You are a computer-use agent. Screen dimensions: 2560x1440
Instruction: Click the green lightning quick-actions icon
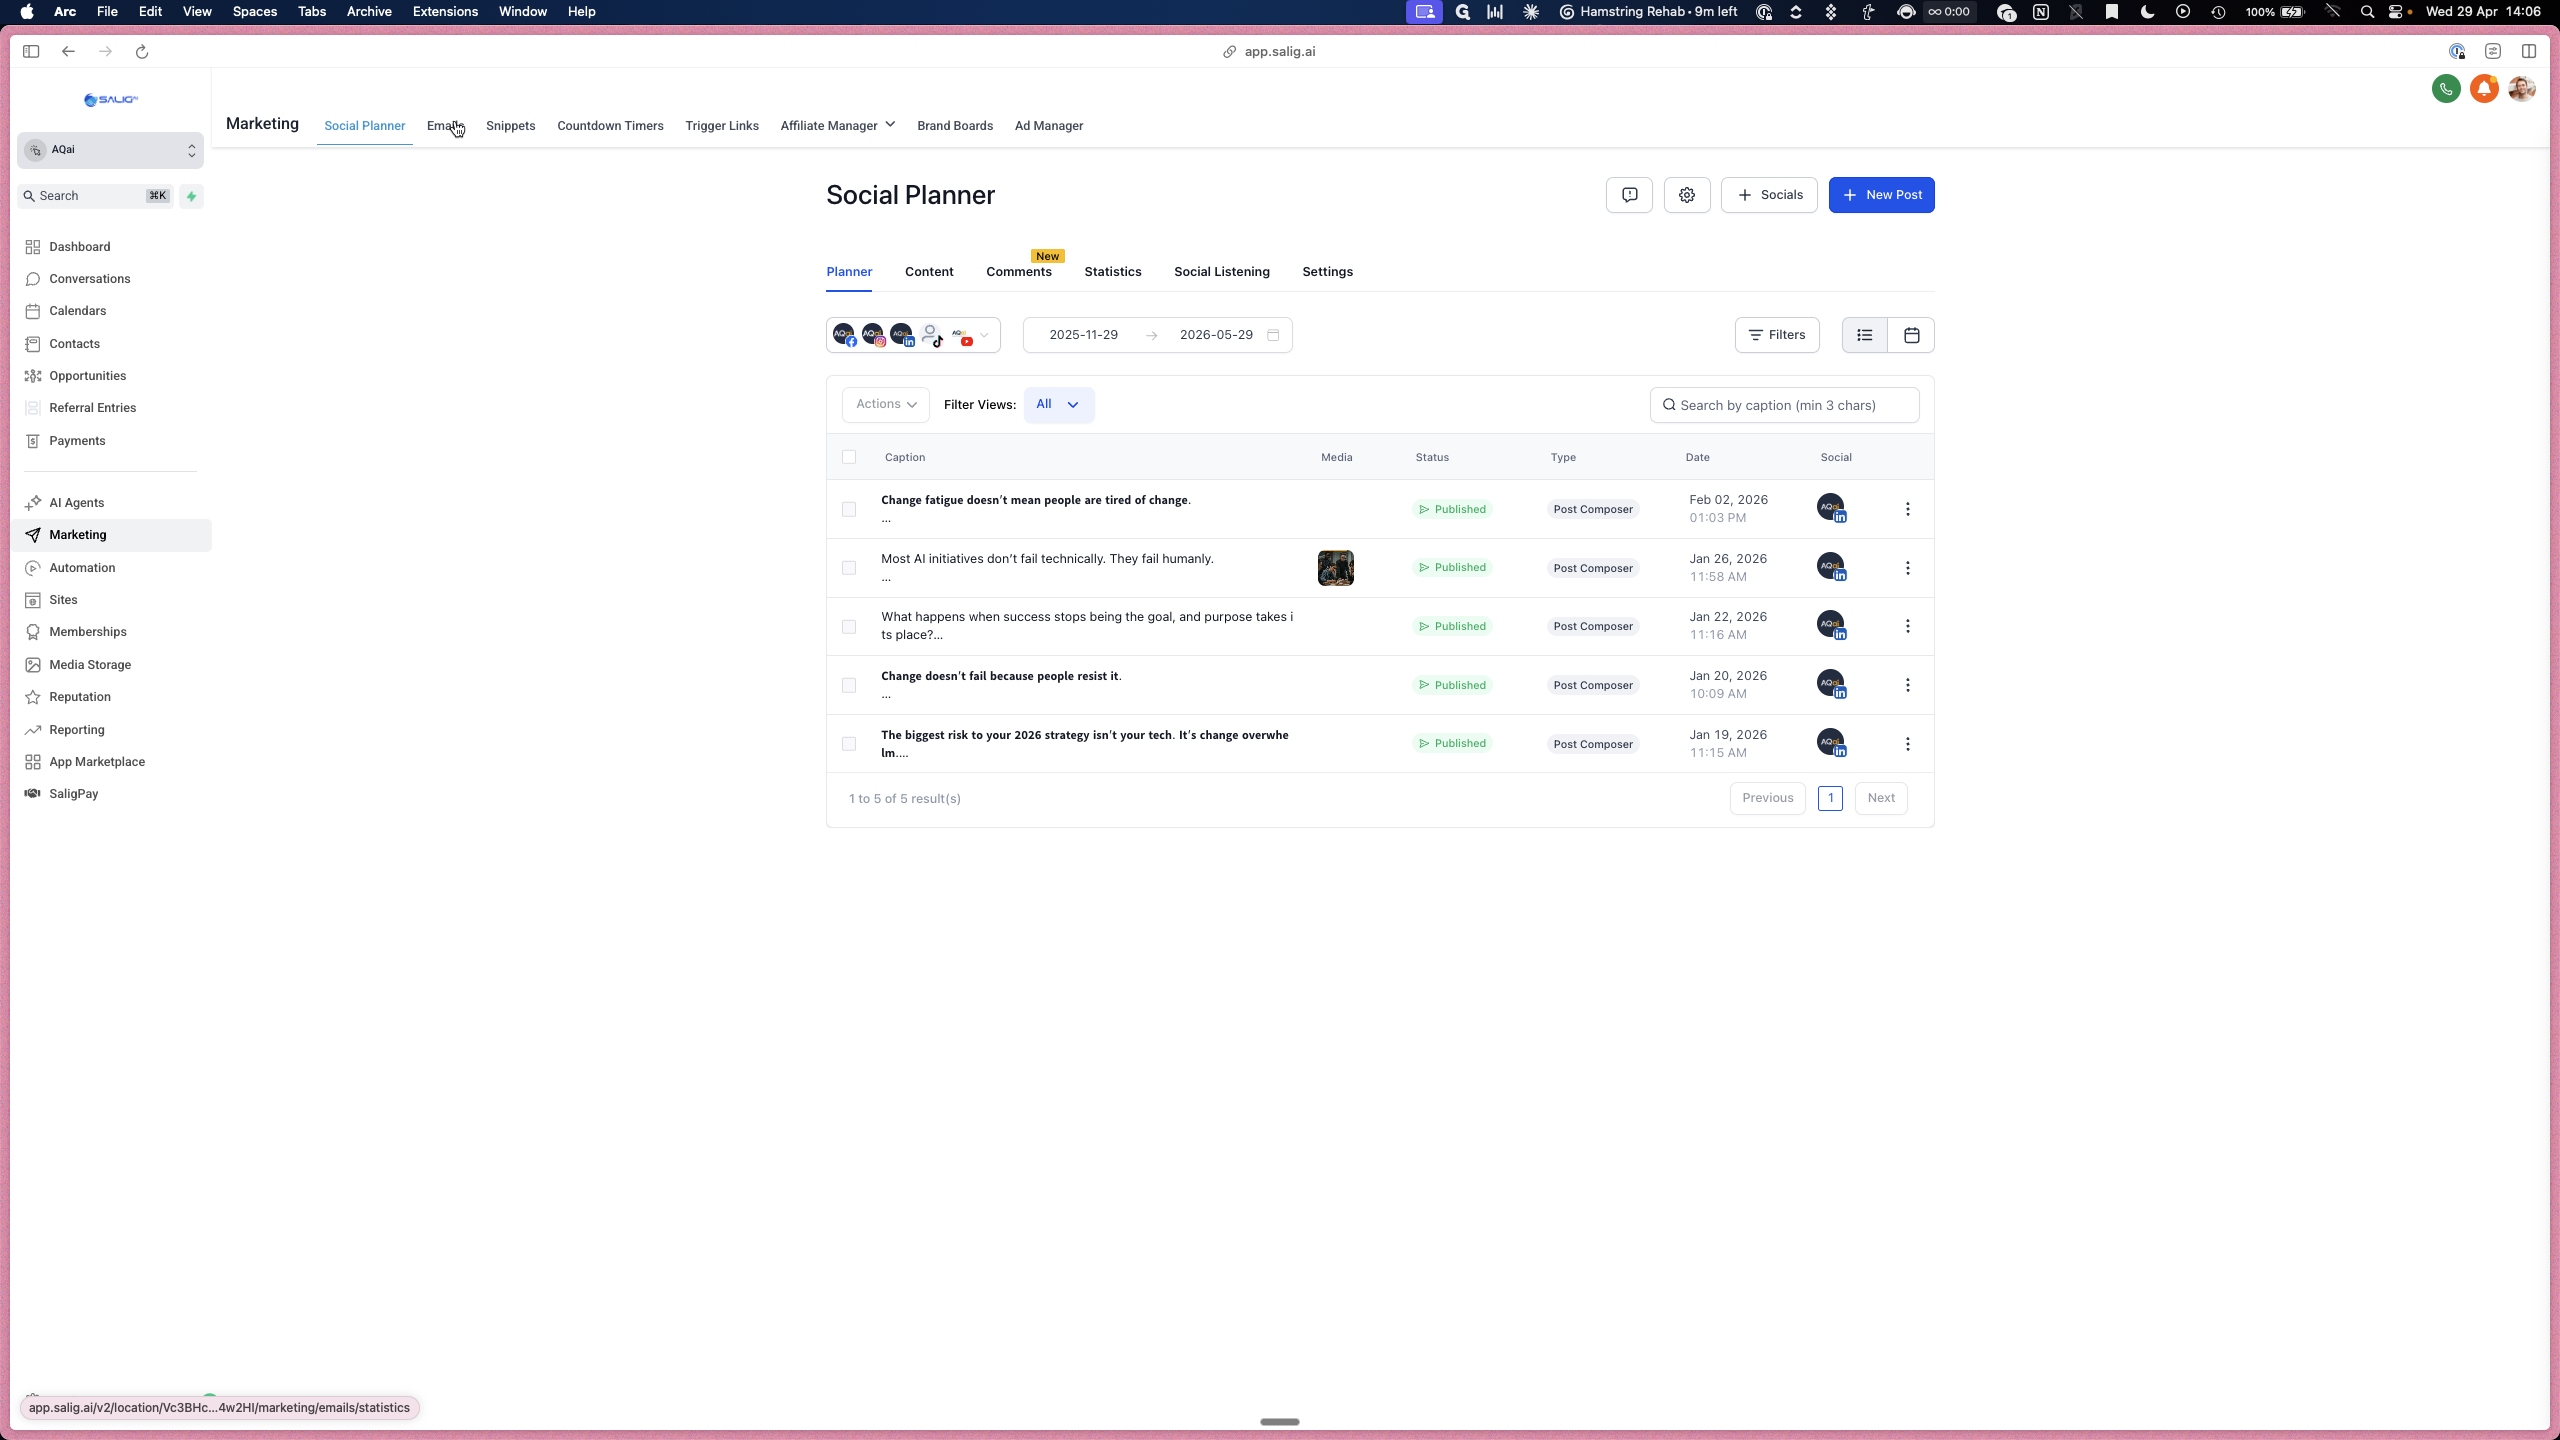(x=191, y=196)
